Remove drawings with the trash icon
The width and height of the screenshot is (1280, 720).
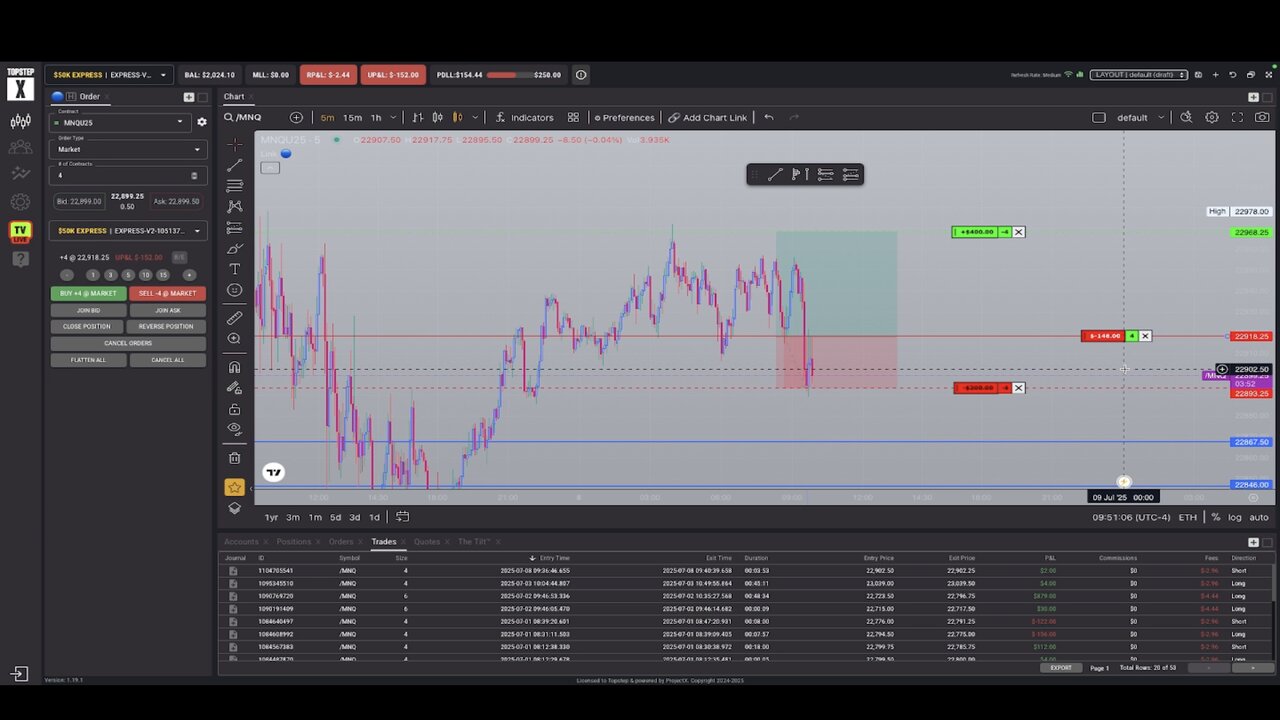click(x=234, y=458)
